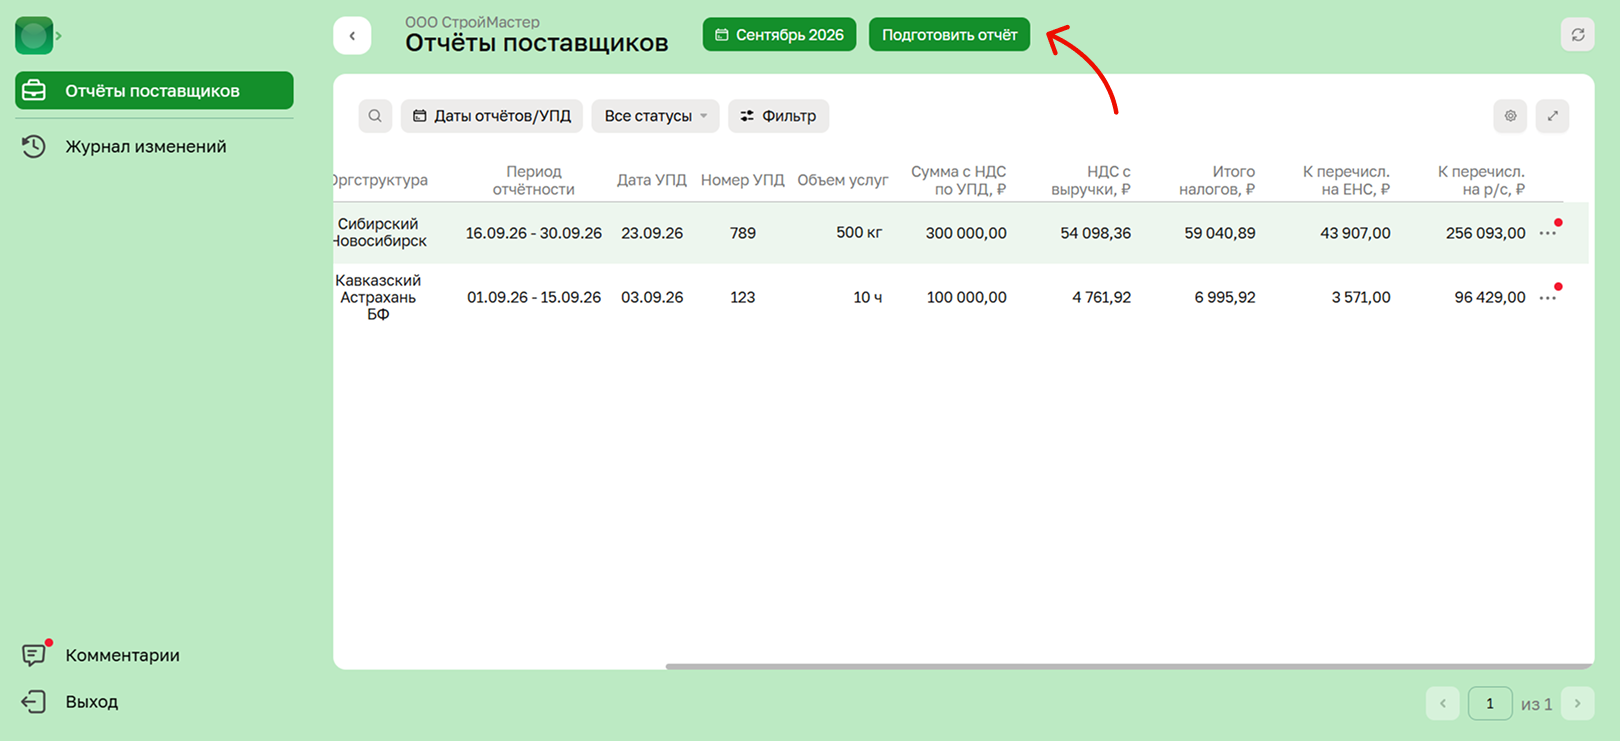Expand the sidebar with the small chevron
This screenshot has width=1620, height=741.
click(59, 36)
